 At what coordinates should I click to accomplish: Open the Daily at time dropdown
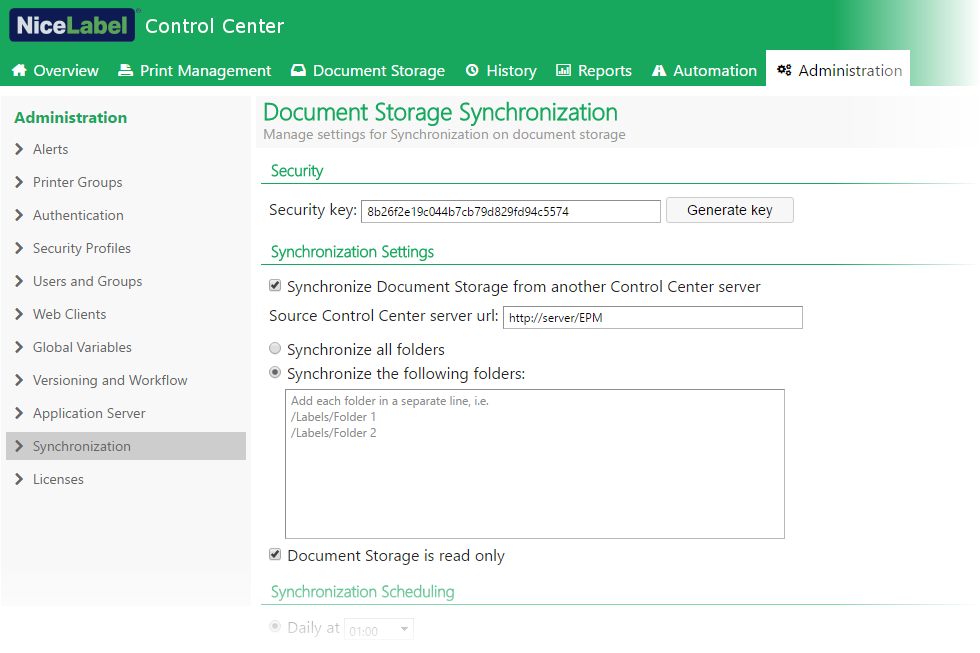[379, 629]
